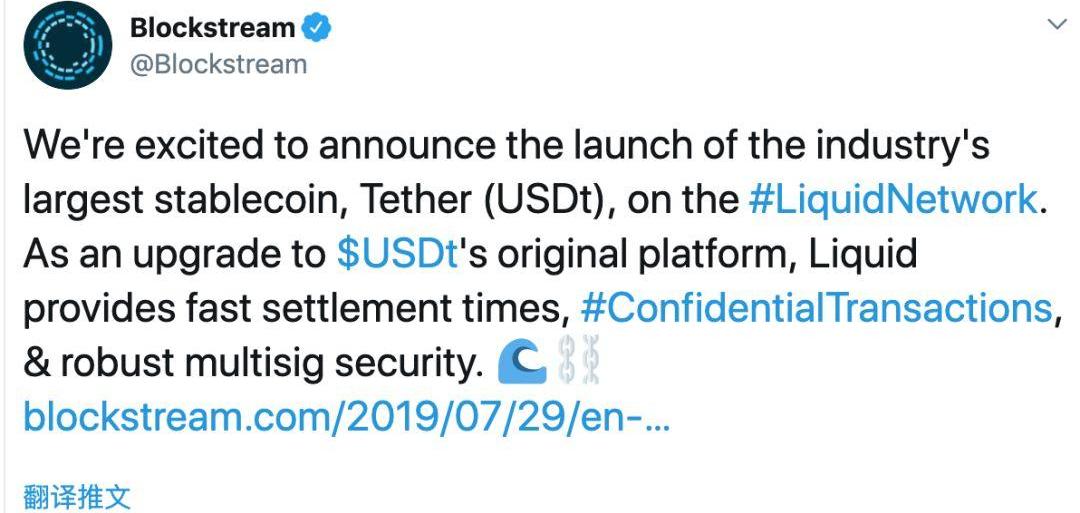Click the blue verified badge

point(317,28)
